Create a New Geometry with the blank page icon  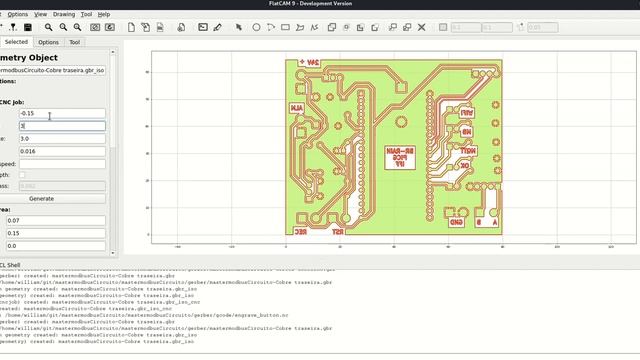pos(131,27)
